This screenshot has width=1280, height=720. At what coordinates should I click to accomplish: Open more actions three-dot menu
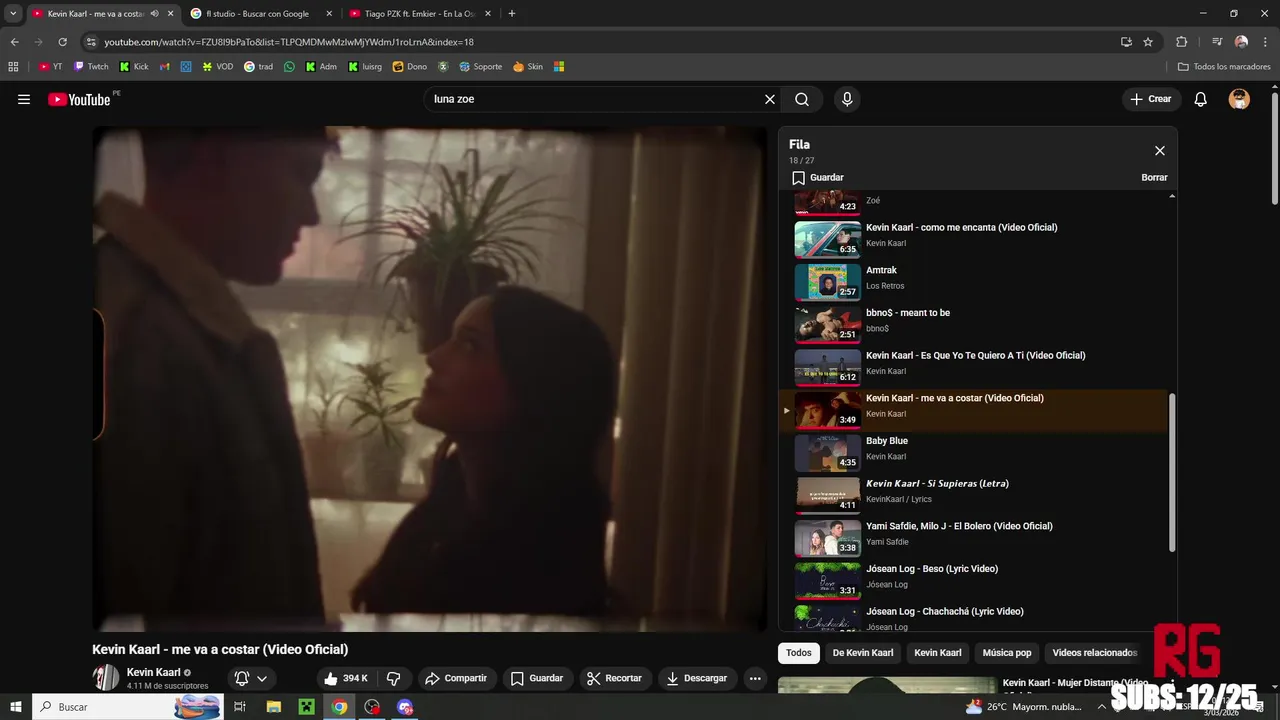pyautogui.click(x=755, y=678)
